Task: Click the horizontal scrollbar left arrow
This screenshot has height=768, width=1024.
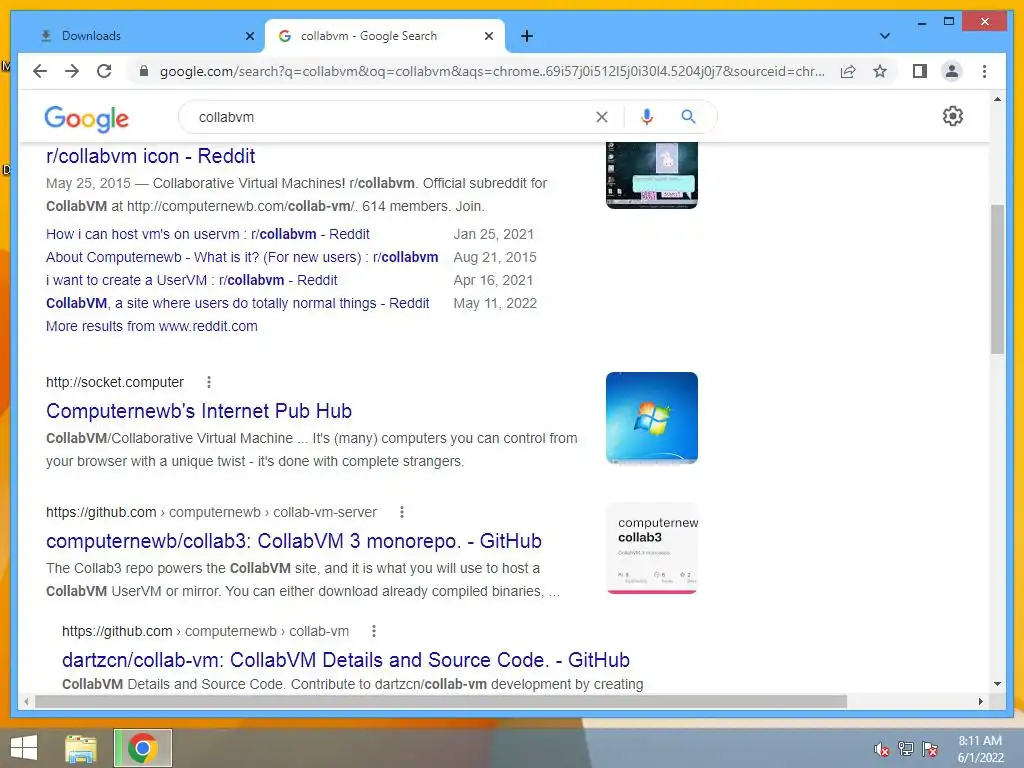Action: click(26, 701)
